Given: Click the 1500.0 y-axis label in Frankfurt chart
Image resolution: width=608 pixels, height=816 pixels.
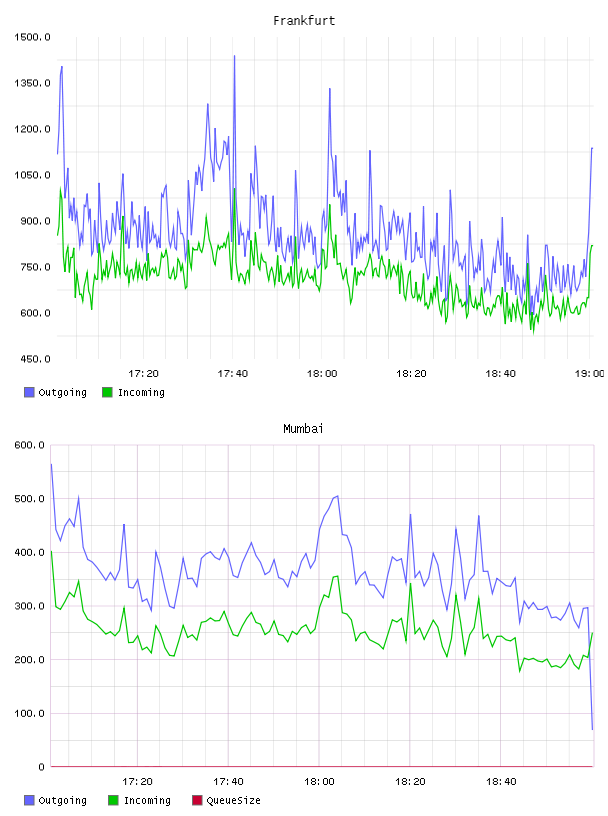Looking at the screenshot, I should pyautogui.click(x=32, y=37).
